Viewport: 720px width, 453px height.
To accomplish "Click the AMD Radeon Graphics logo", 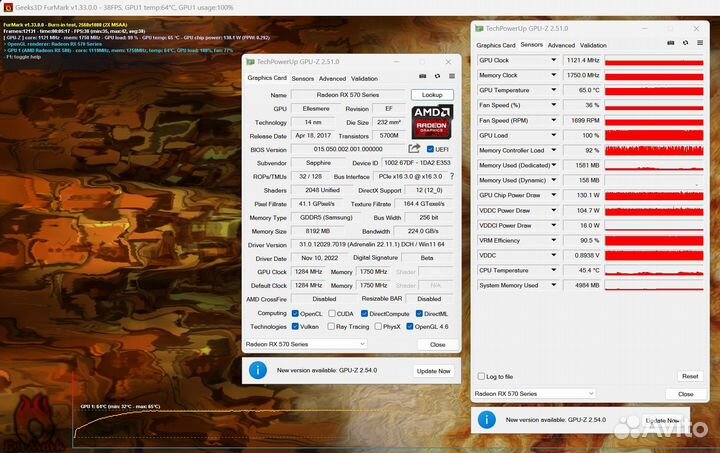I will (432, 122).
